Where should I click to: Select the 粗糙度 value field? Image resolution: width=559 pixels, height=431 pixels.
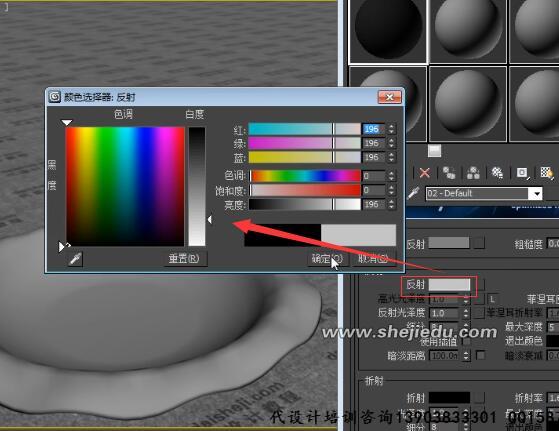[x=553, y=243]
